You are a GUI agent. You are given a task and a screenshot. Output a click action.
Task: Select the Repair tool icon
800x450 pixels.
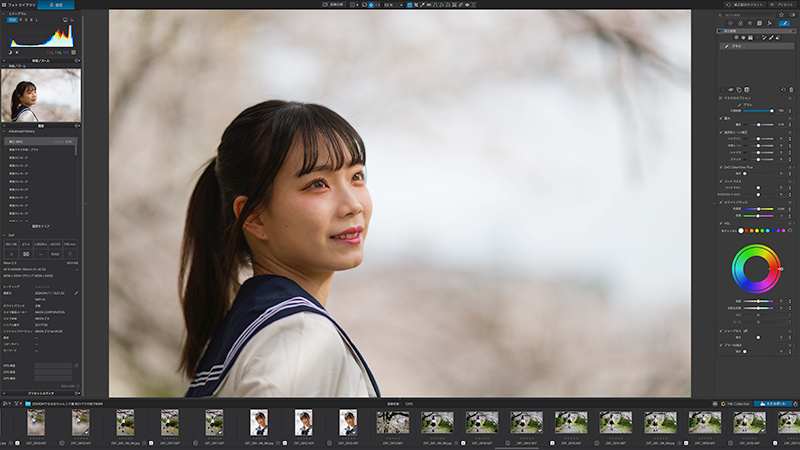(461, 5)
